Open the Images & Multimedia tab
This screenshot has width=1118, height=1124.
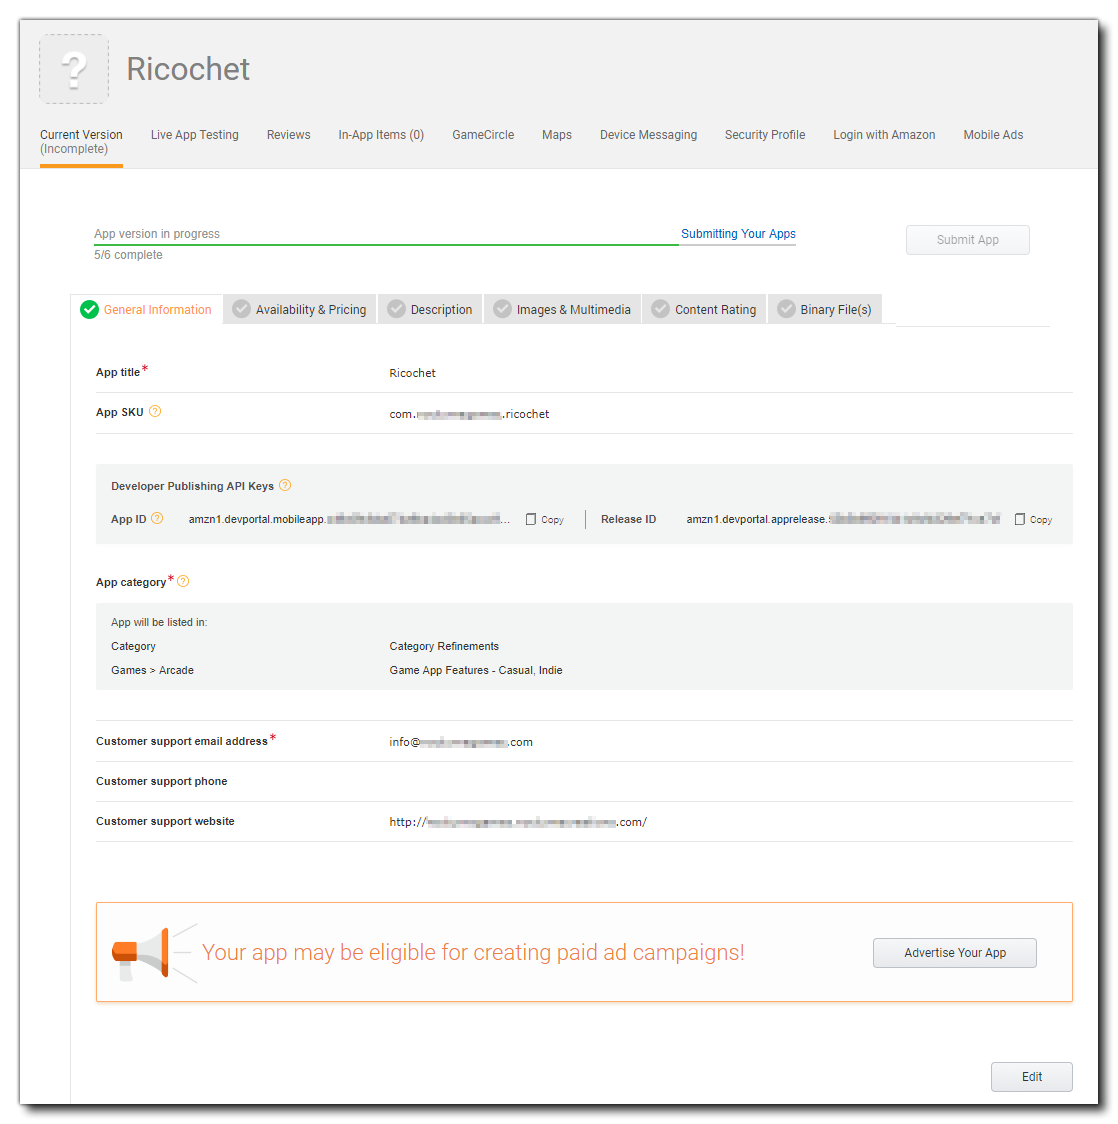click(x=562, y=310)
